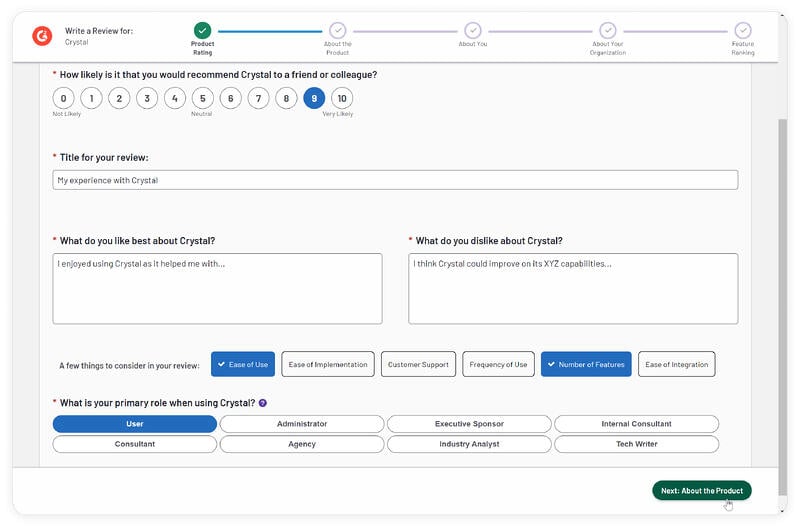
Task: Open About Your Organization step icon
Action: point(608,31)
